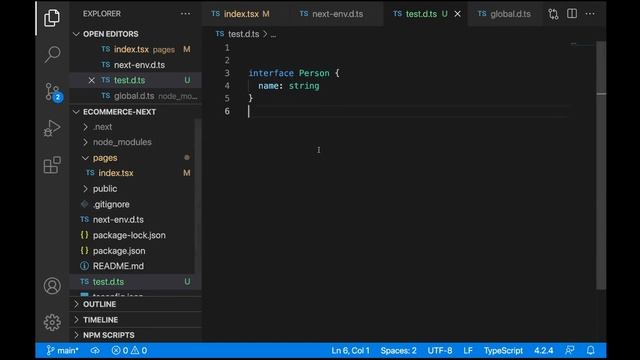Open problems panel showing 0 errors
This screenshot has height=360, width=640.
coord(129,351)
